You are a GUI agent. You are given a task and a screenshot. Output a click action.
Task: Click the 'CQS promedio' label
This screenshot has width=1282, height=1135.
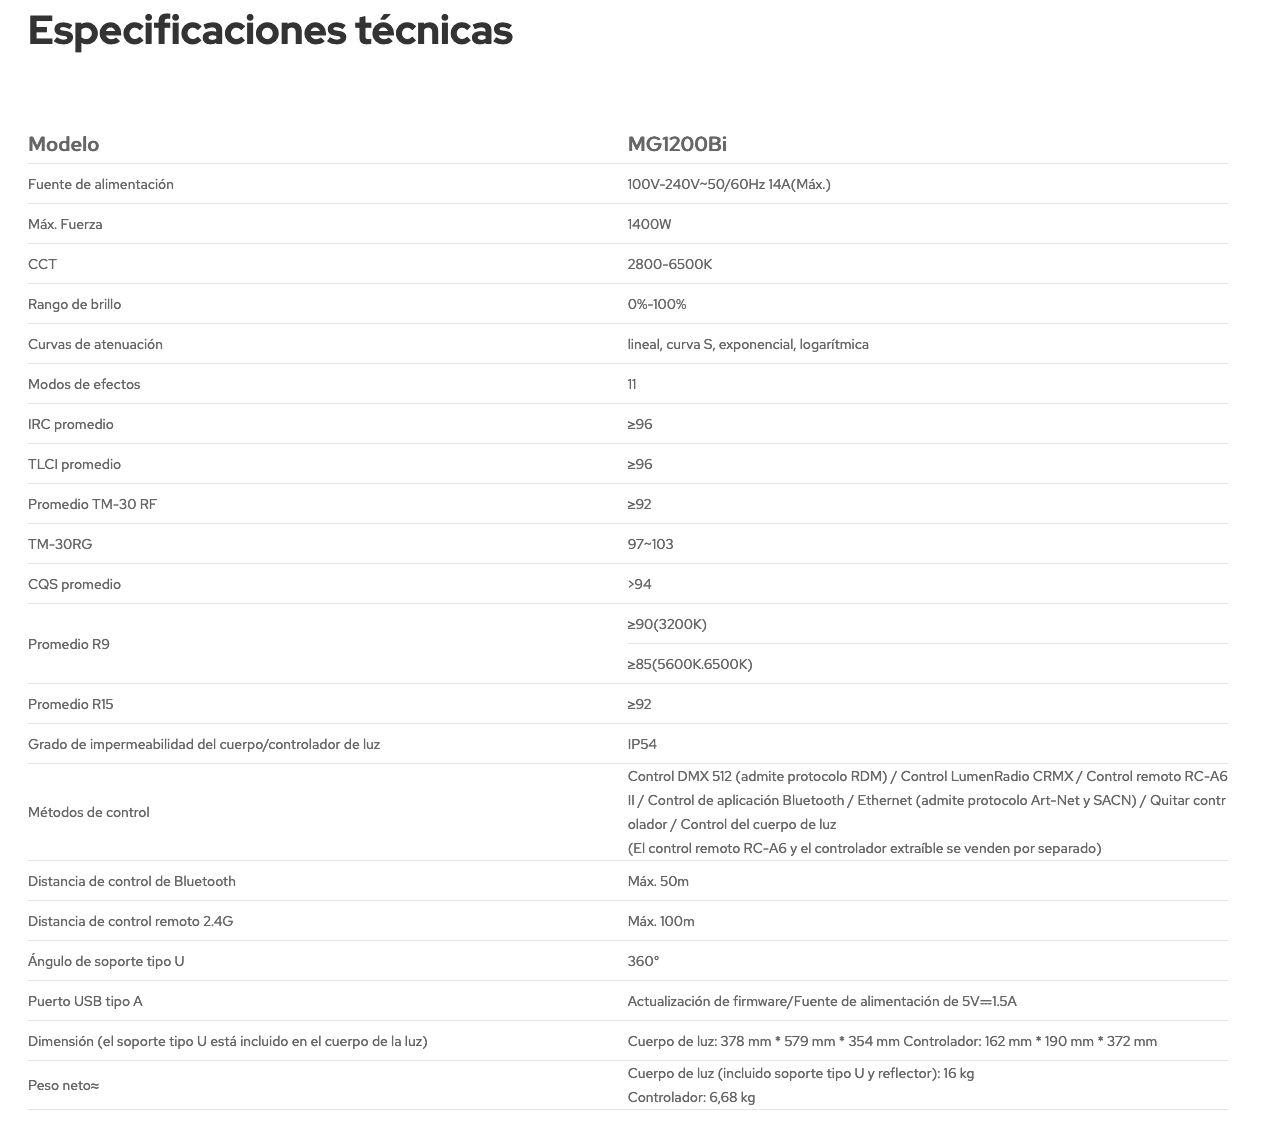[x=75, y=584]
